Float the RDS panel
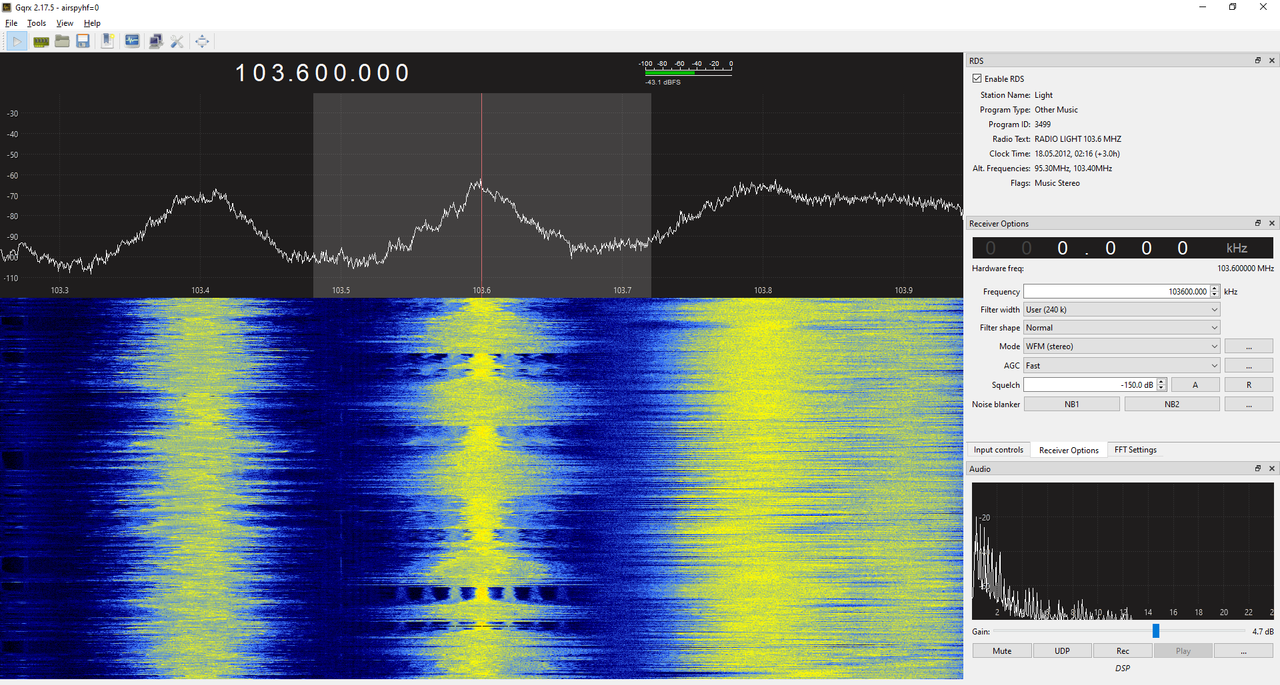The height and width of the screenshot is (685, 1280). [x=1258, y=61]
